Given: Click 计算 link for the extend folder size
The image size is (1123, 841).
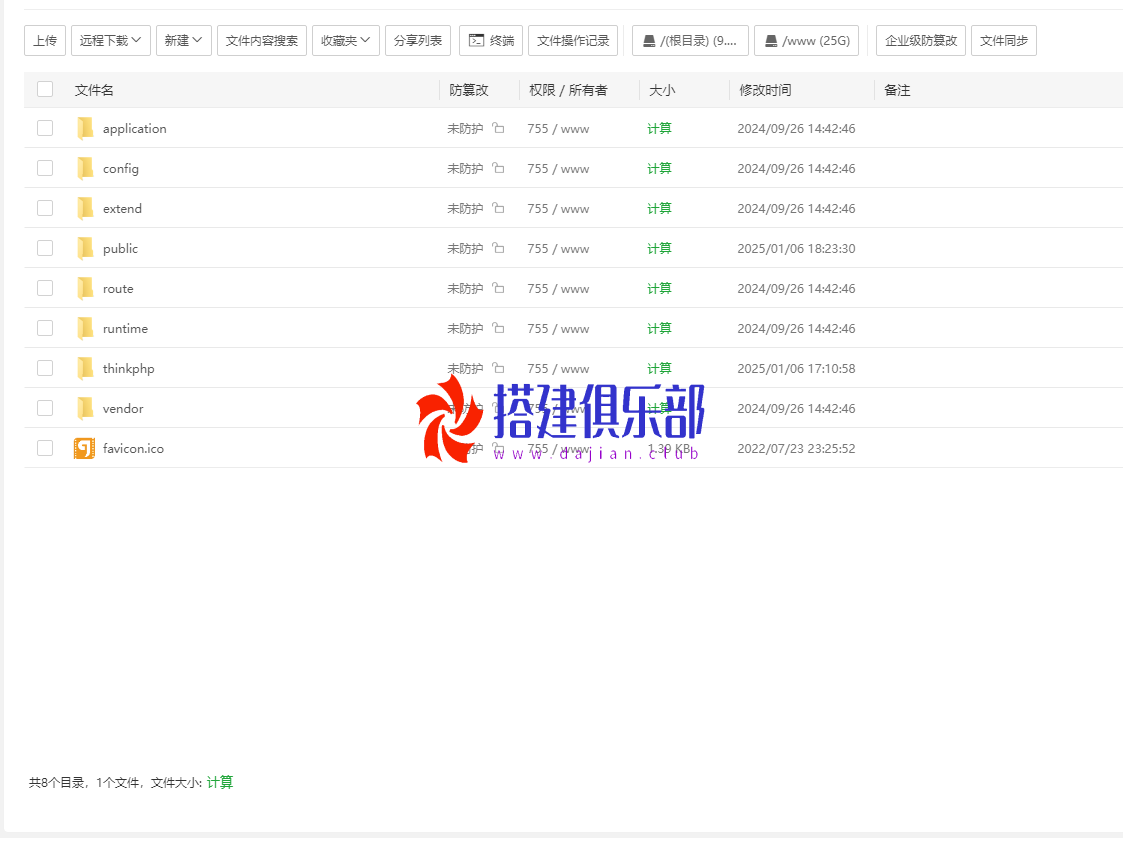Looking at the screenshot, I should click(659, 208).
